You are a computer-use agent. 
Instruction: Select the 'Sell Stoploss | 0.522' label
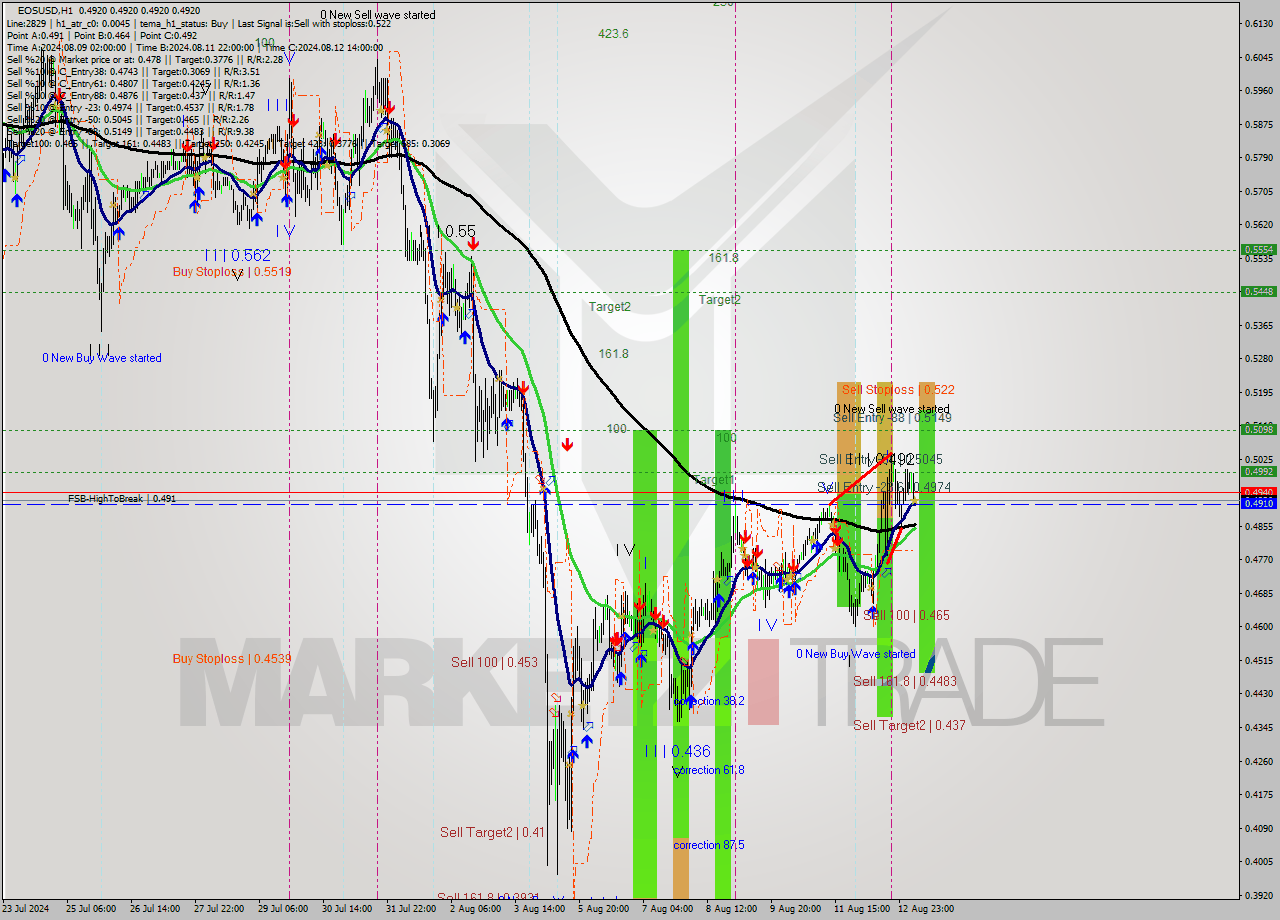click(897, 390)
